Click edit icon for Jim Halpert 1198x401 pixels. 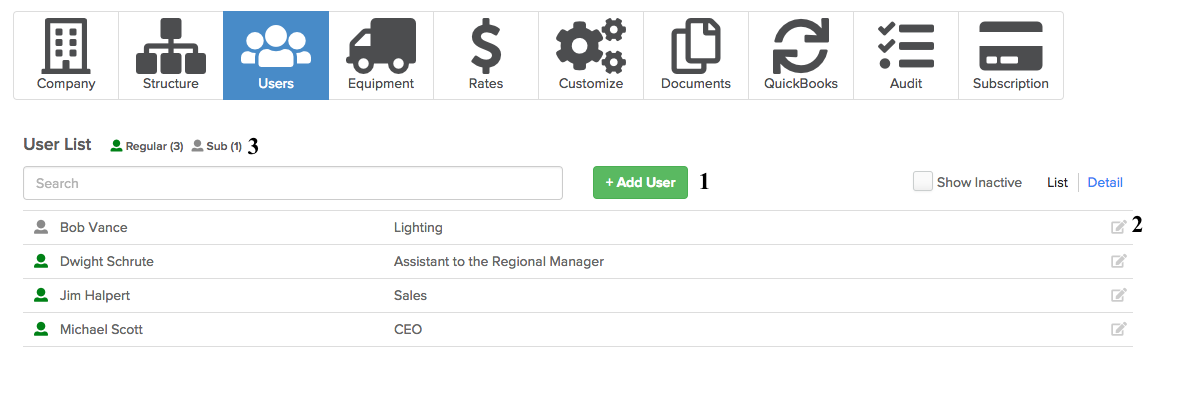coord(1119,295)
